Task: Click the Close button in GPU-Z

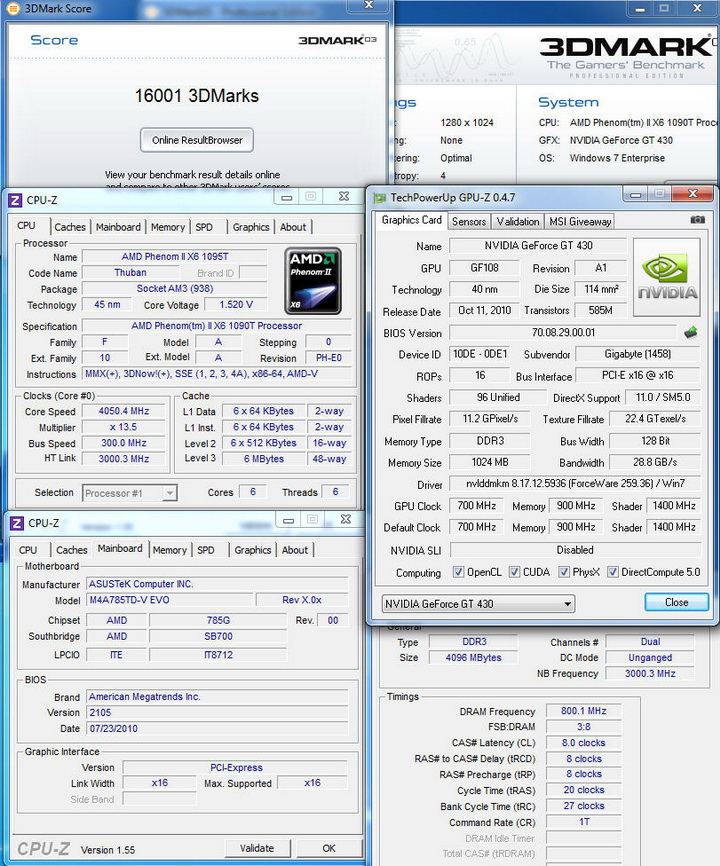Action: pyautogui.click(x=676, y=602)
